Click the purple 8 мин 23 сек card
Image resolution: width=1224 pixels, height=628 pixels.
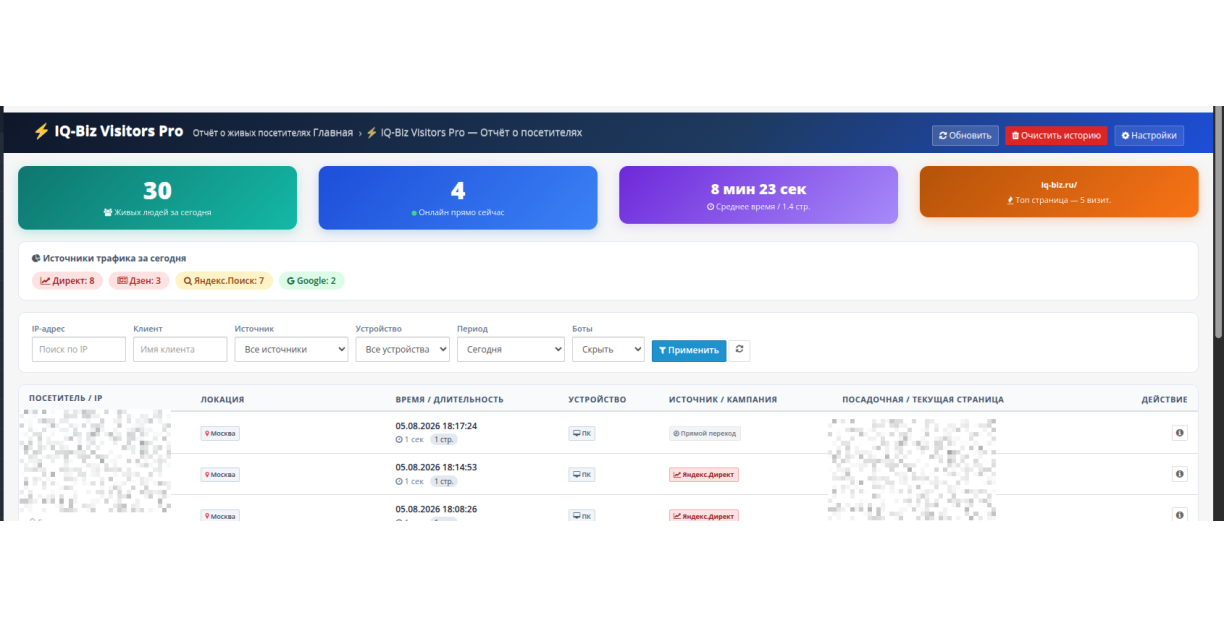tap(758, 195)
